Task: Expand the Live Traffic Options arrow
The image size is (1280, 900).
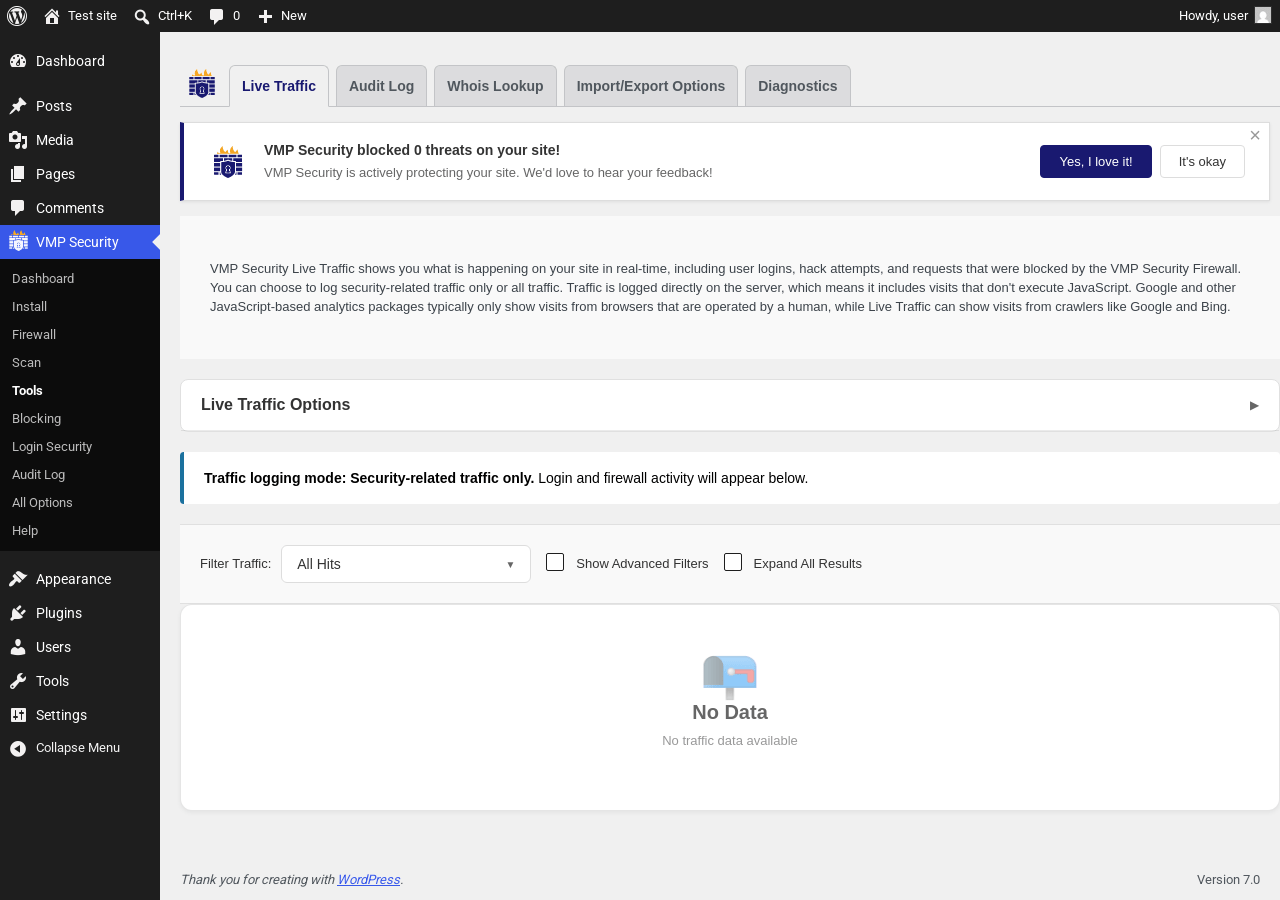Action: (x=1254, y=405)
